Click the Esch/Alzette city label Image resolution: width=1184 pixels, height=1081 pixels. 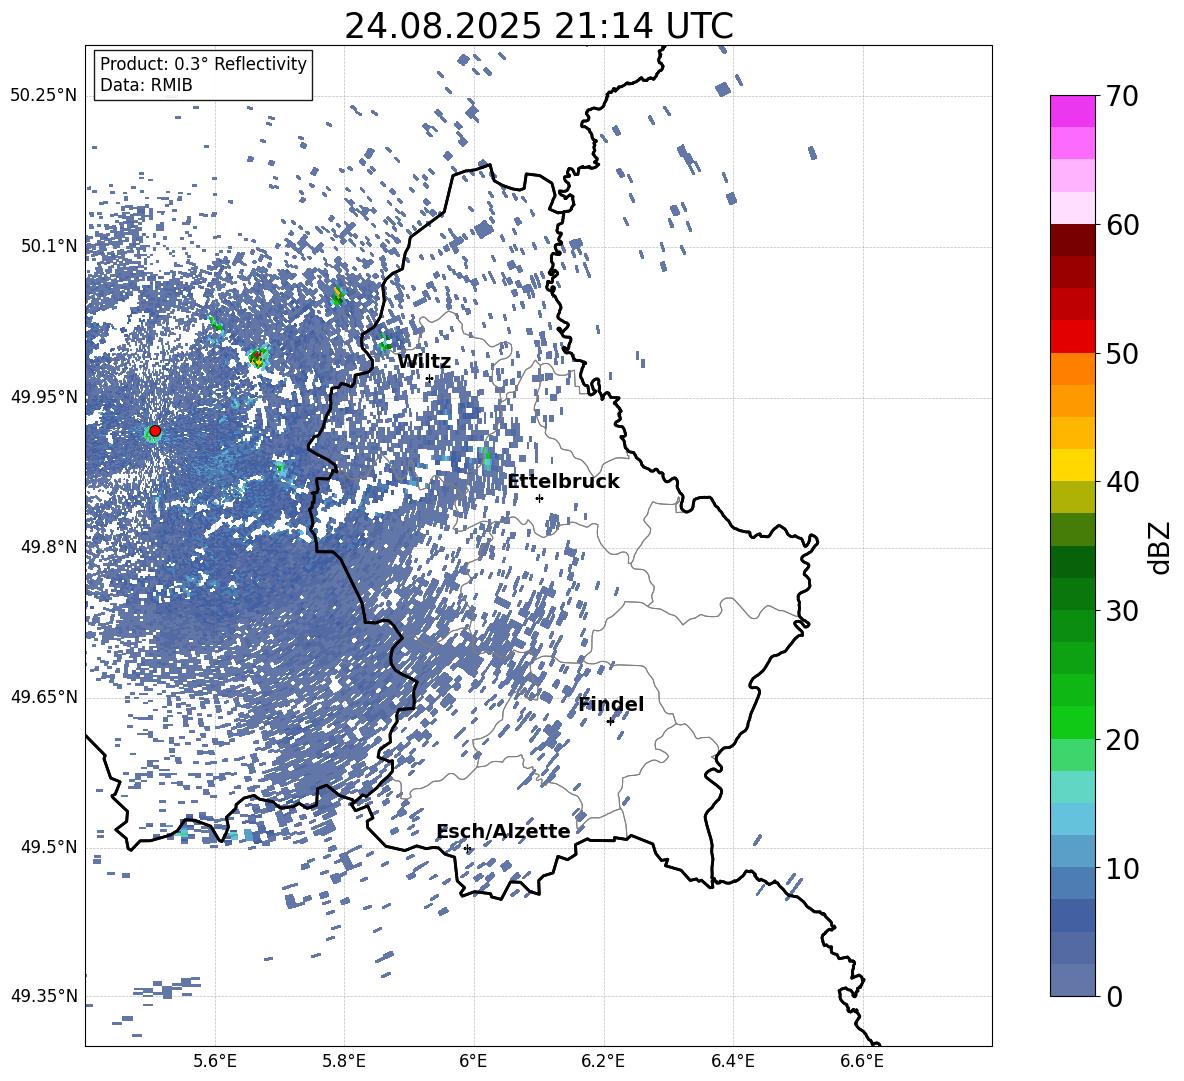504,832
